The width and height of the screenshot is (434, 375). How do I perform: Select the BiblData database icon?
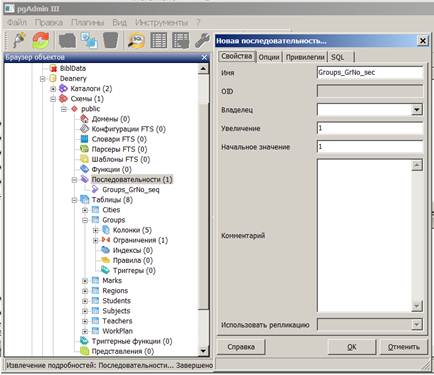(x=53, y=68)
